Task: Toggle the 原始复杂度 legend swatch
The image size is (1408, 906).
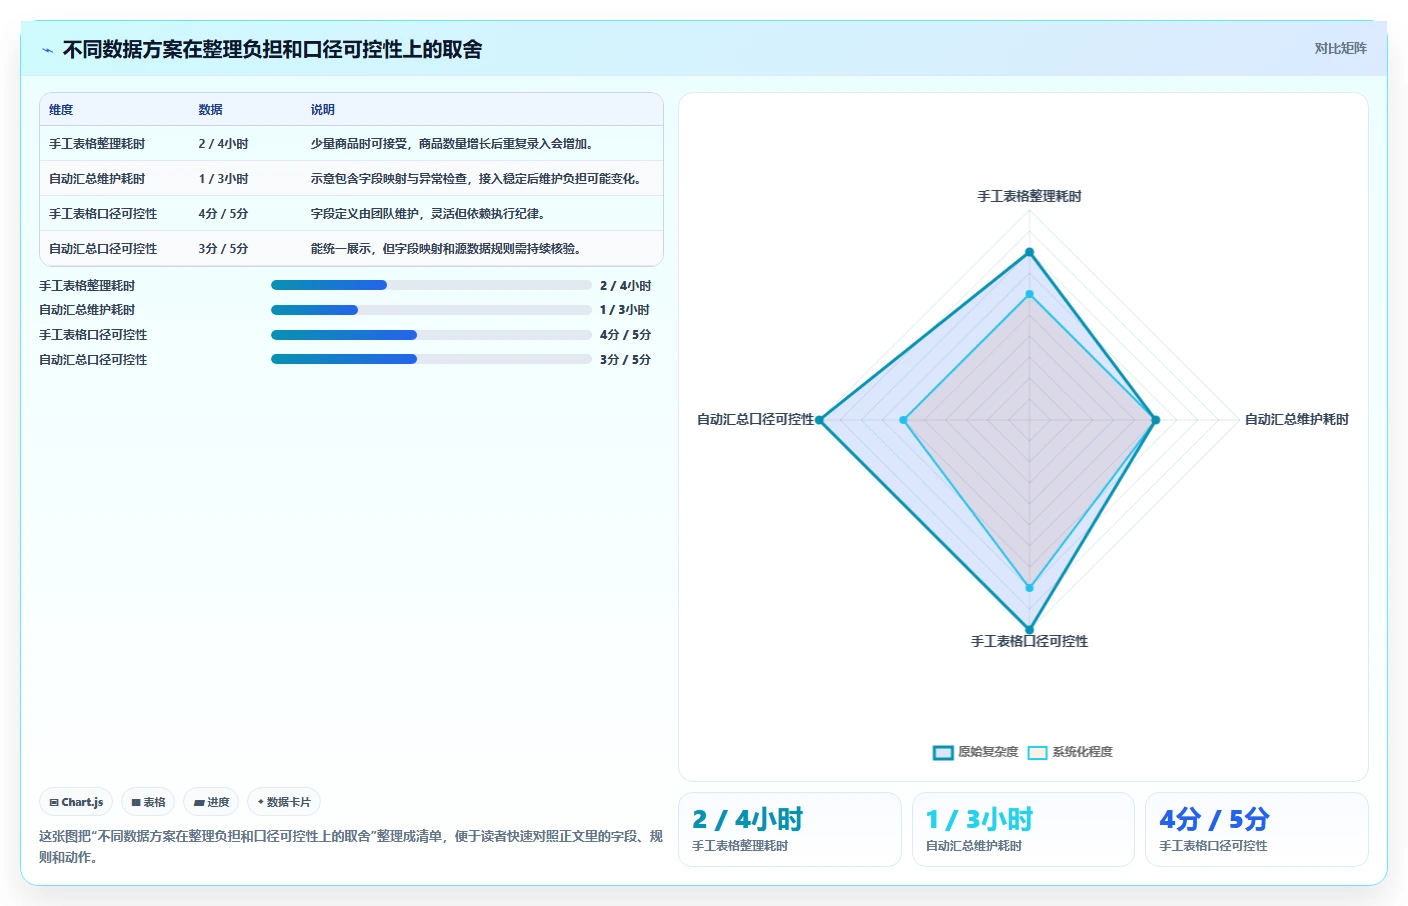Action: tap(943, 753)
